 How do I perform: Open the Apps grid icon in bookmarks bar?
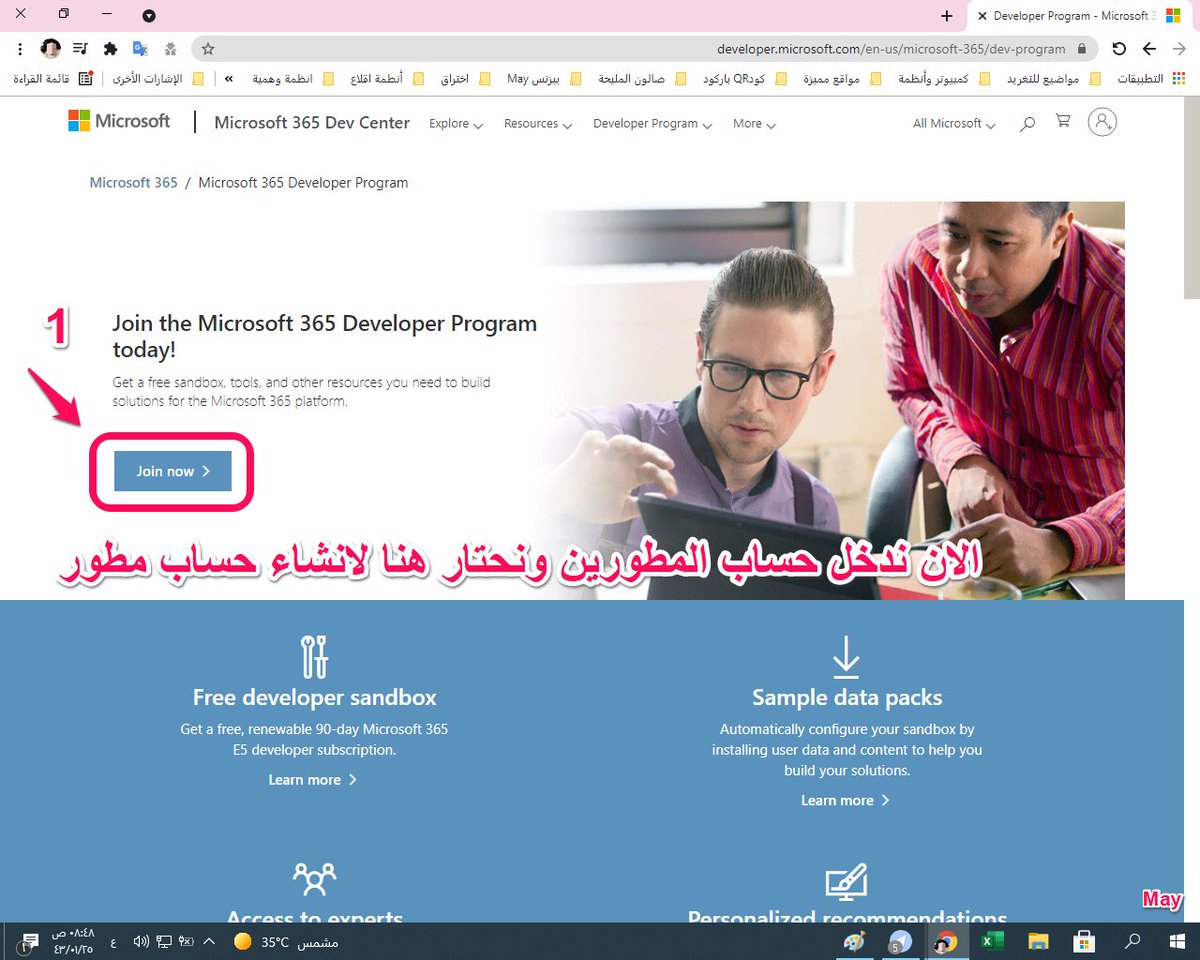1180,78
